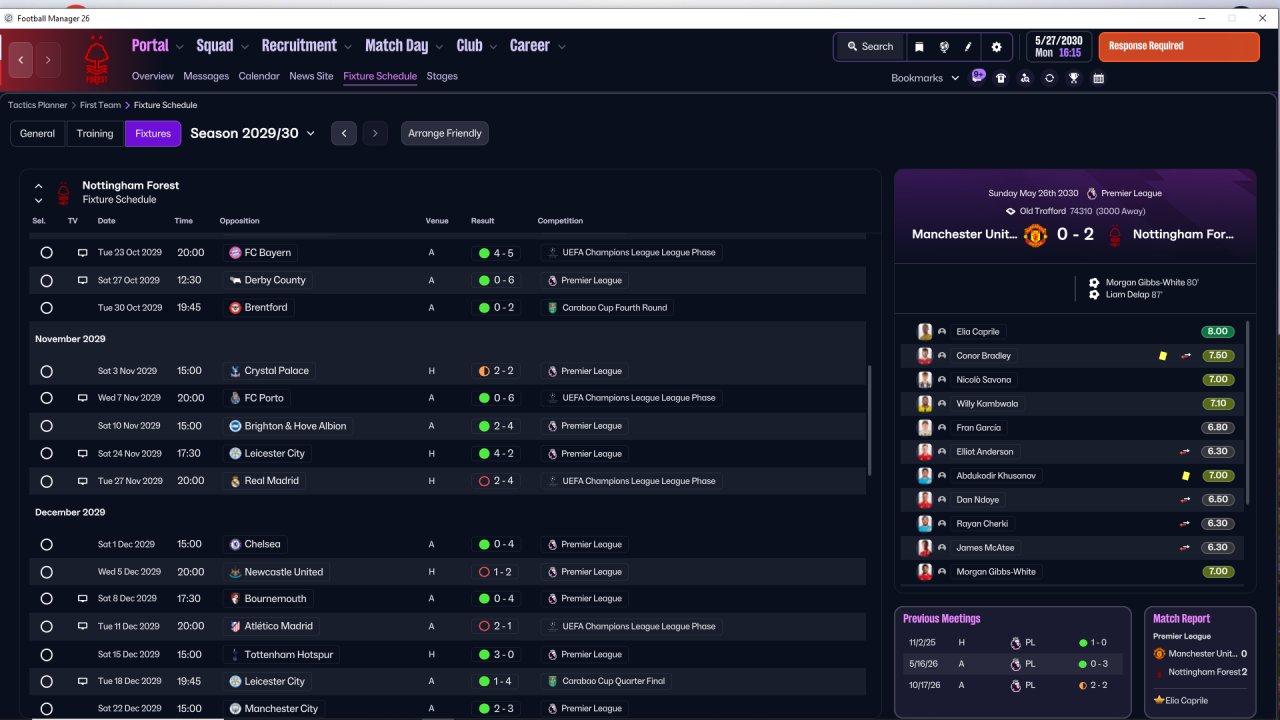The image size is (1280, 720).
Task: Open the Squad dropdown menu
Action: click(x=223, y=46)
